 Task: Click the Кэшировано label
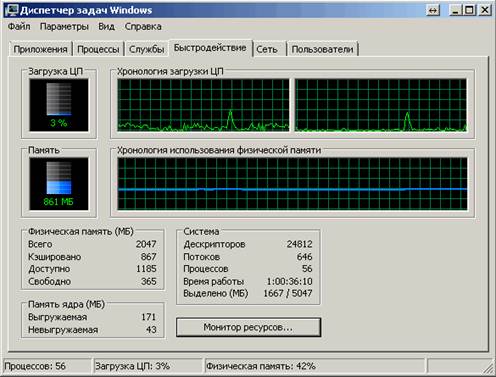pyautogui.click(x=55, y=257)
